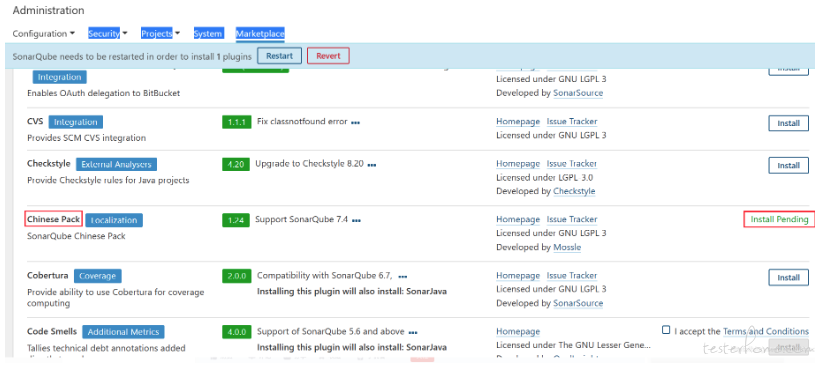Install the Cobertura plugin
Screen dimensions: 815x366
pos(788,278)
